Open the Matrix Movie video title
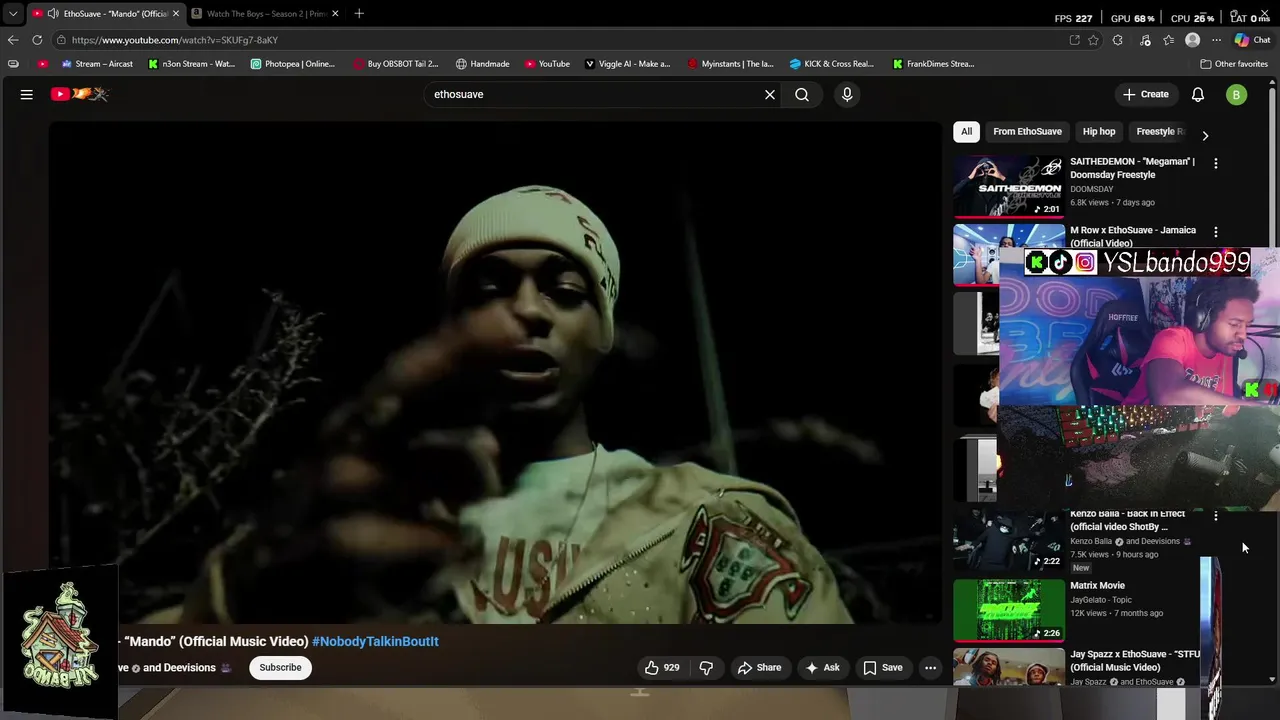 [x=1097, y=585]
